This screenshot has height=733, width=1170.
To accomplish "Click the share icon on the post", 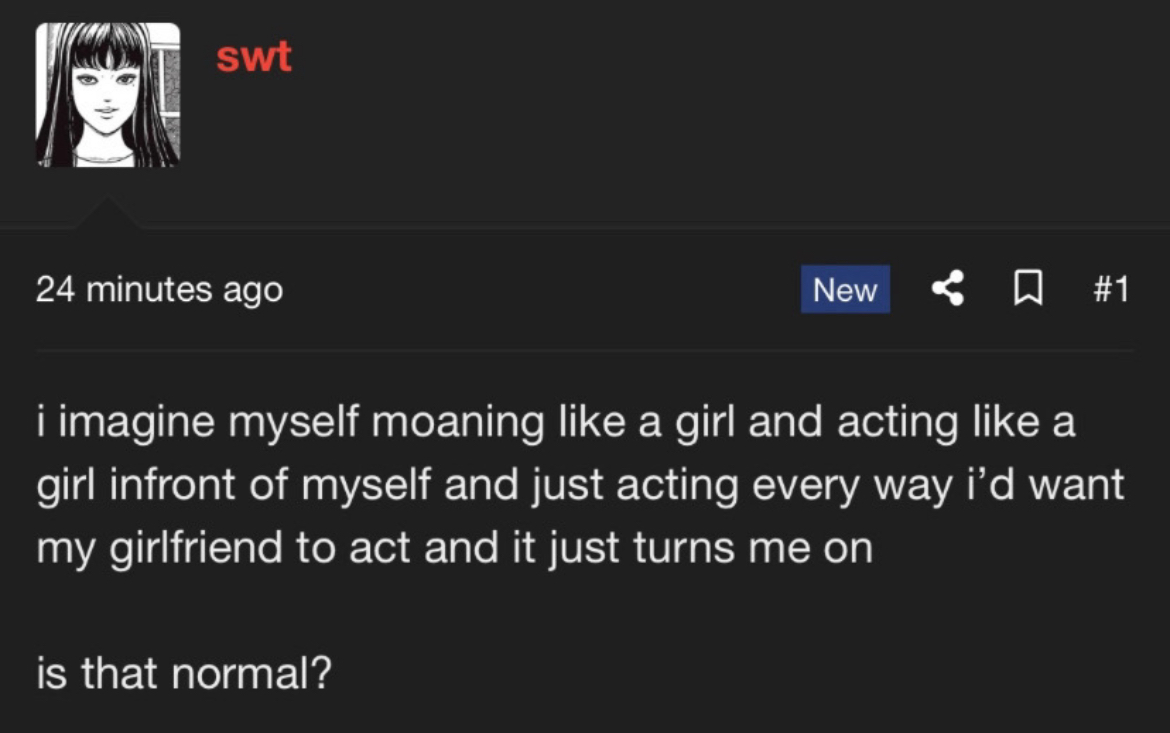I will 948,289.
